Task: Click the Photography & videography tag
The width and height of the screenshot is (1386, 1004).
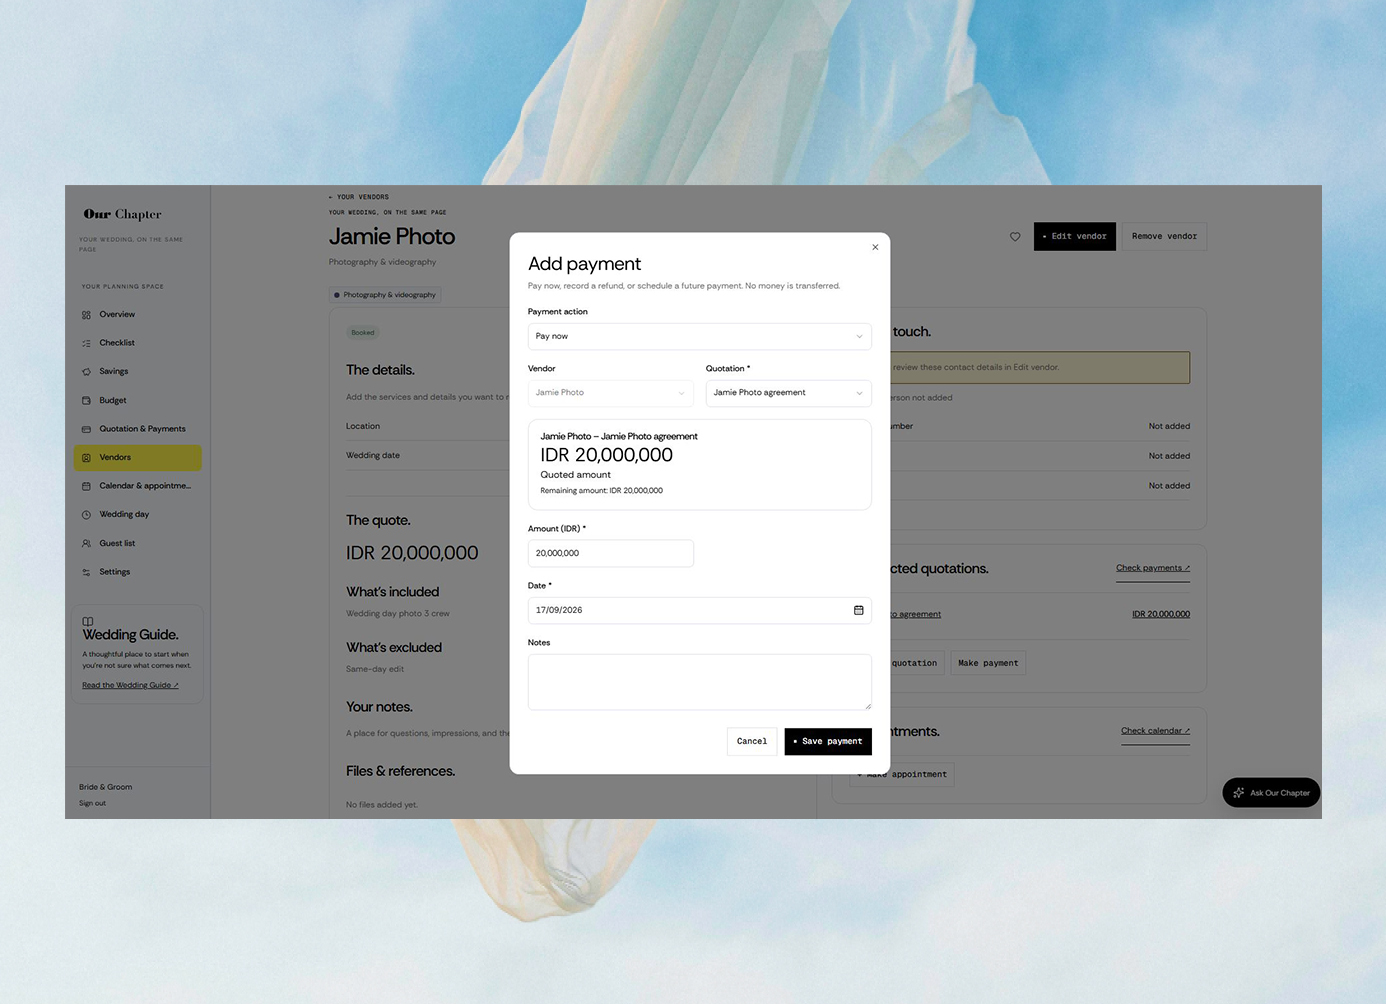Action: [385, 295]
